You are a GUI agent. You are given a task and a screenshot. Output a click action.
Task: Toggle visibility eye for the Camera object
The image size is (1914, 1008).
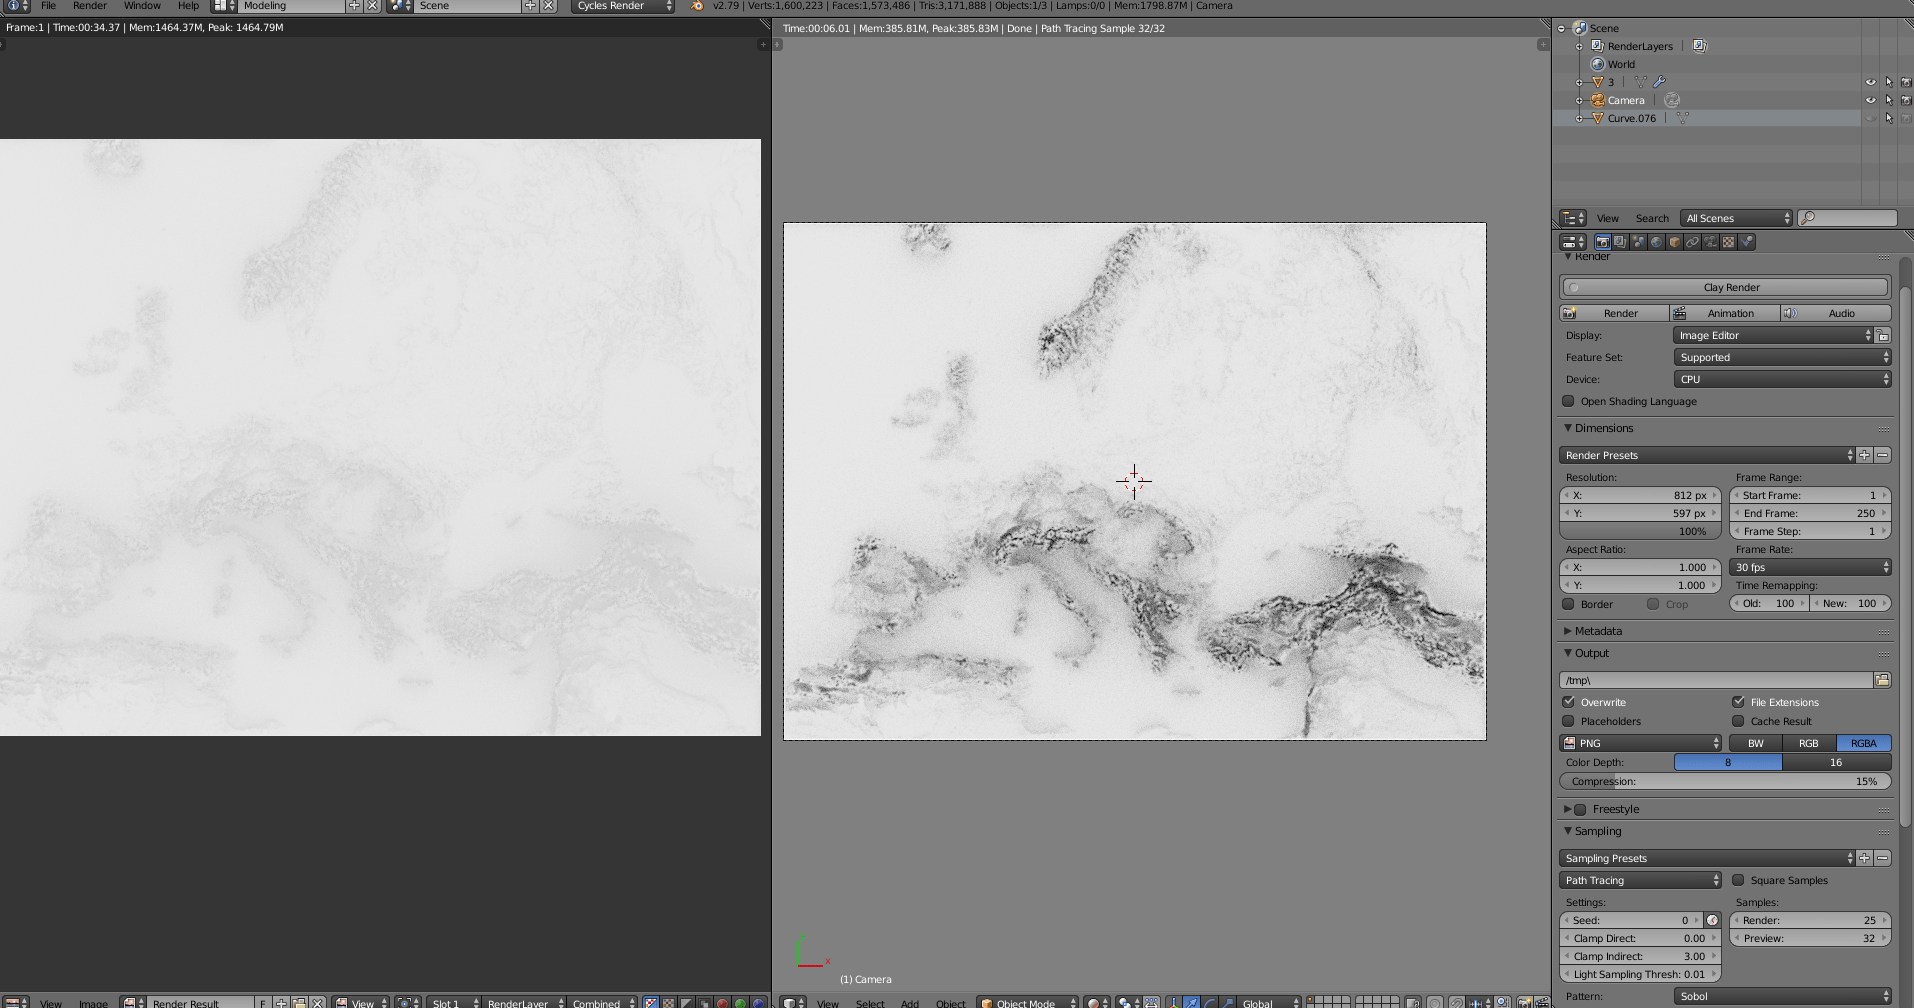tap(1870, 99)
